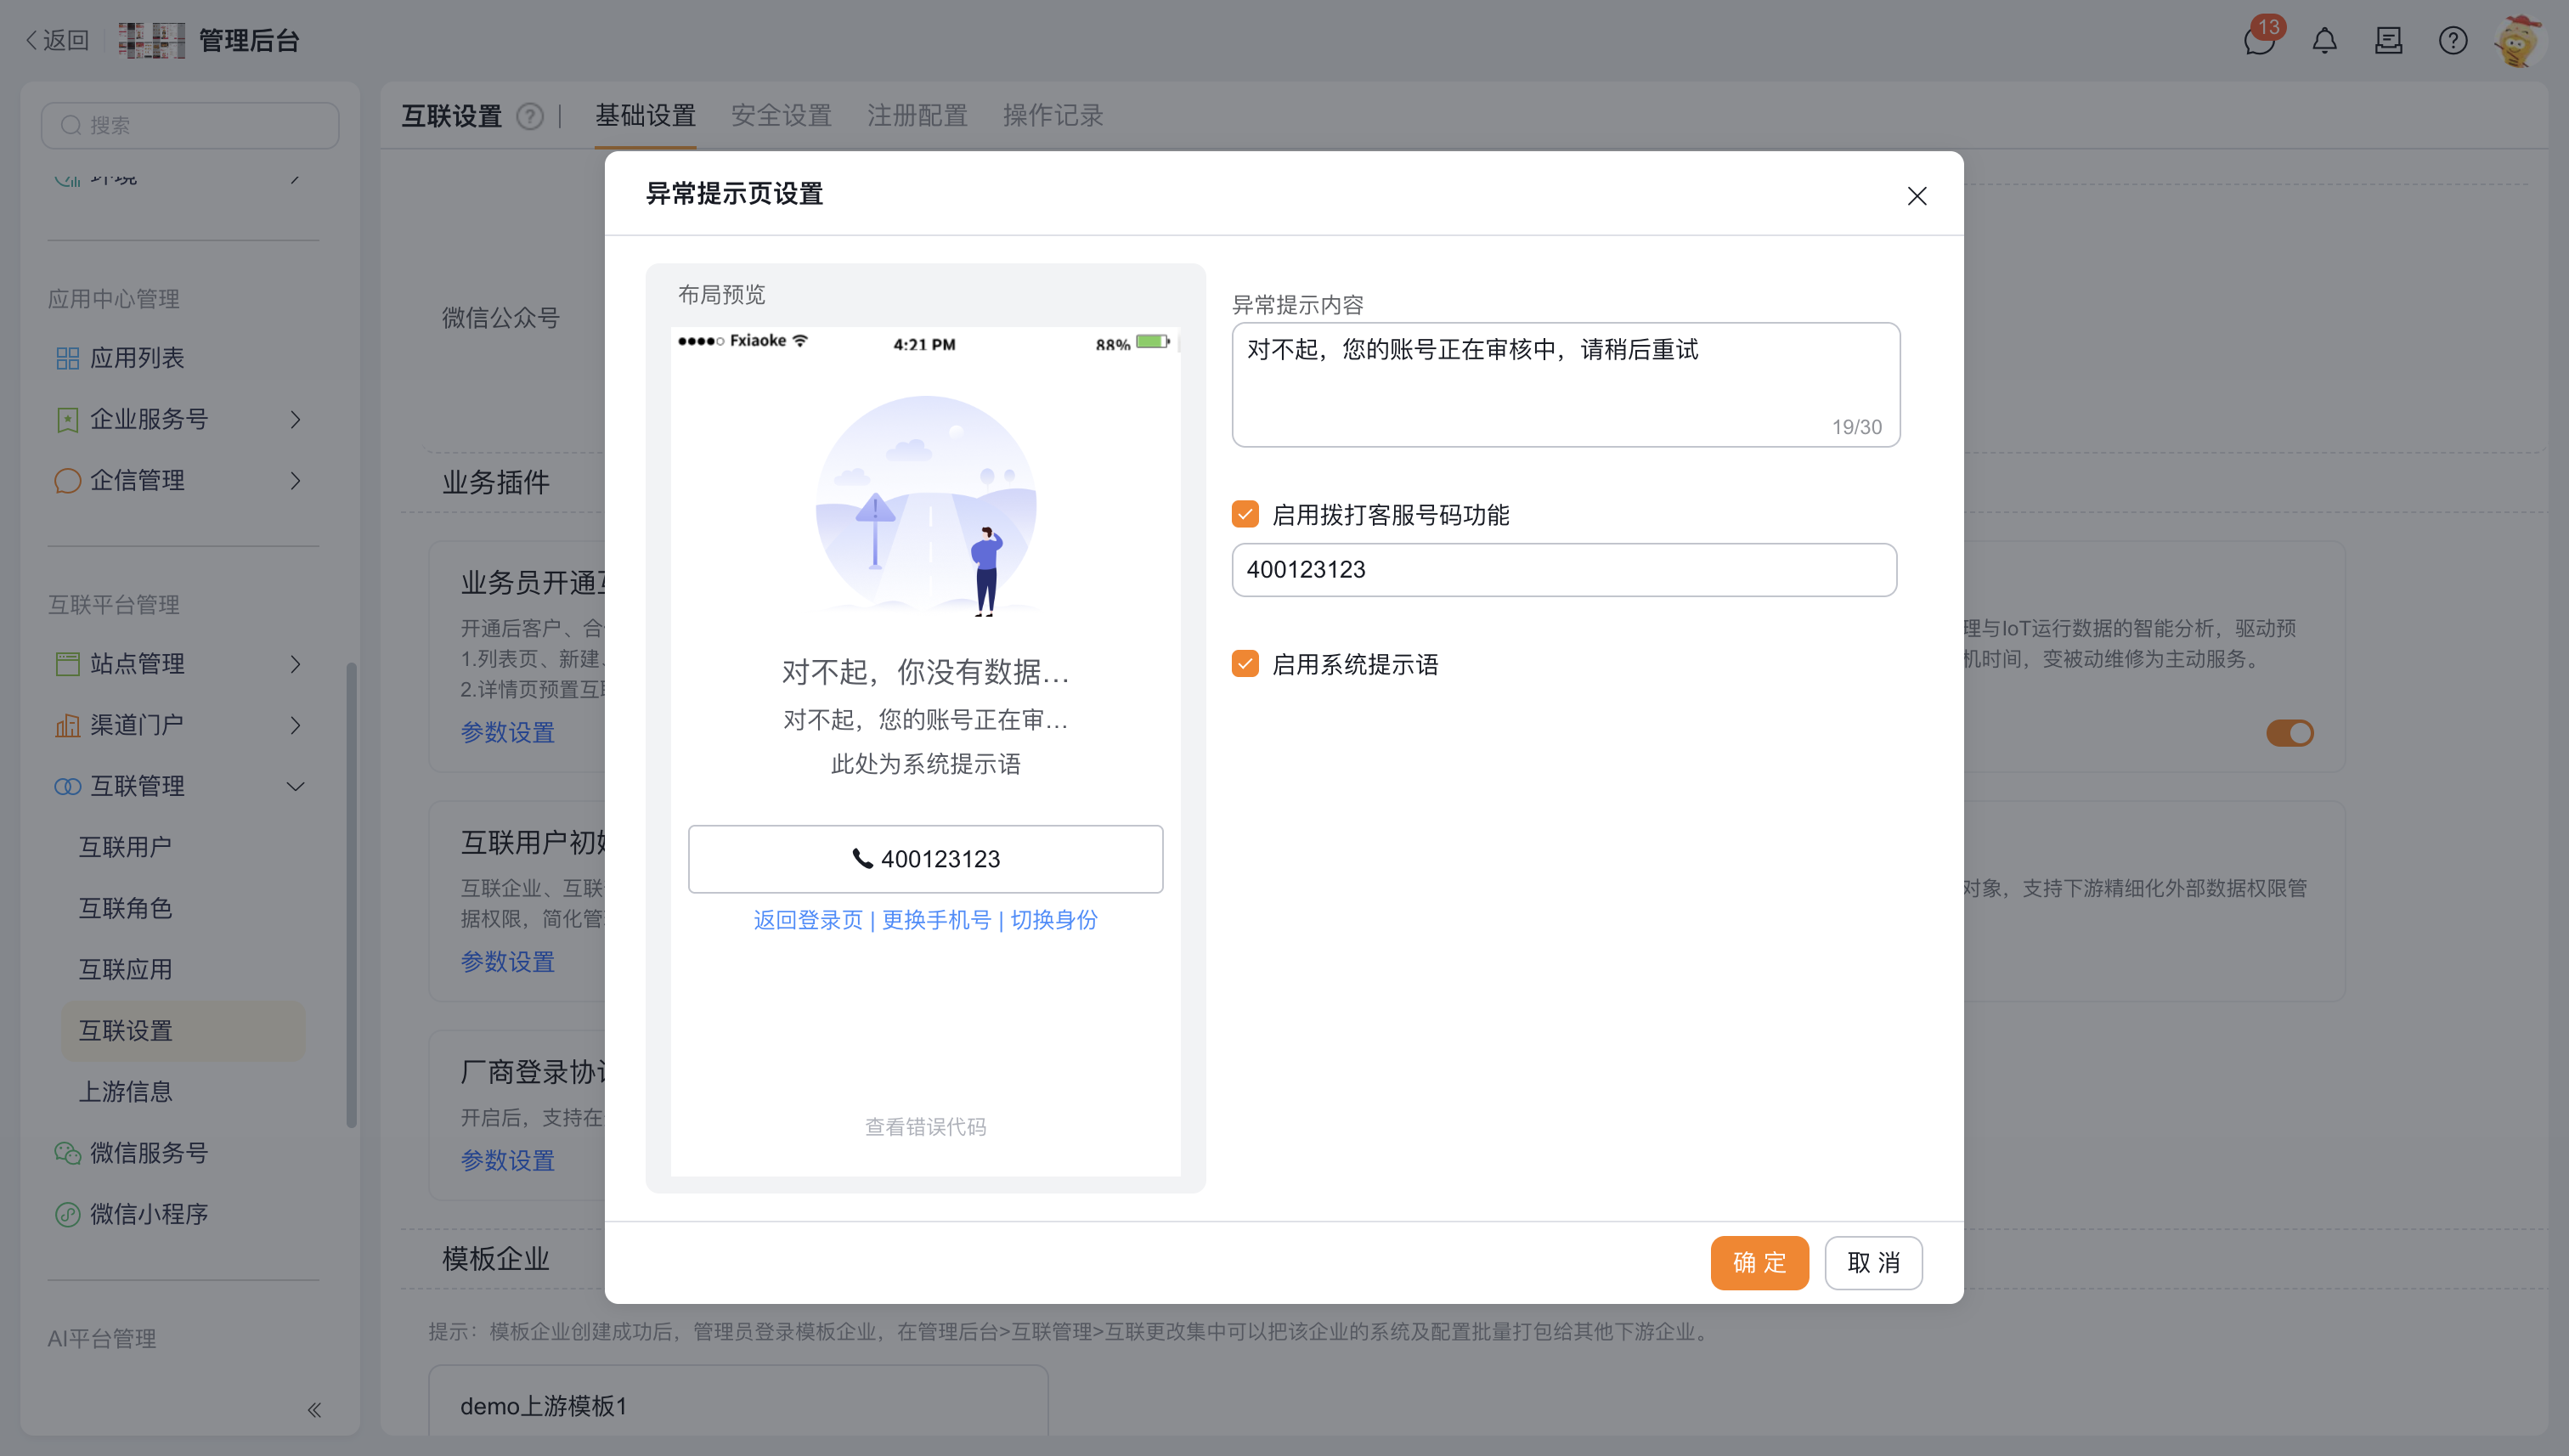Click 查看错误代码 in preview
This screenshot has width=2569, height=1456.
pyautogui.click(x=925, y=1127)
